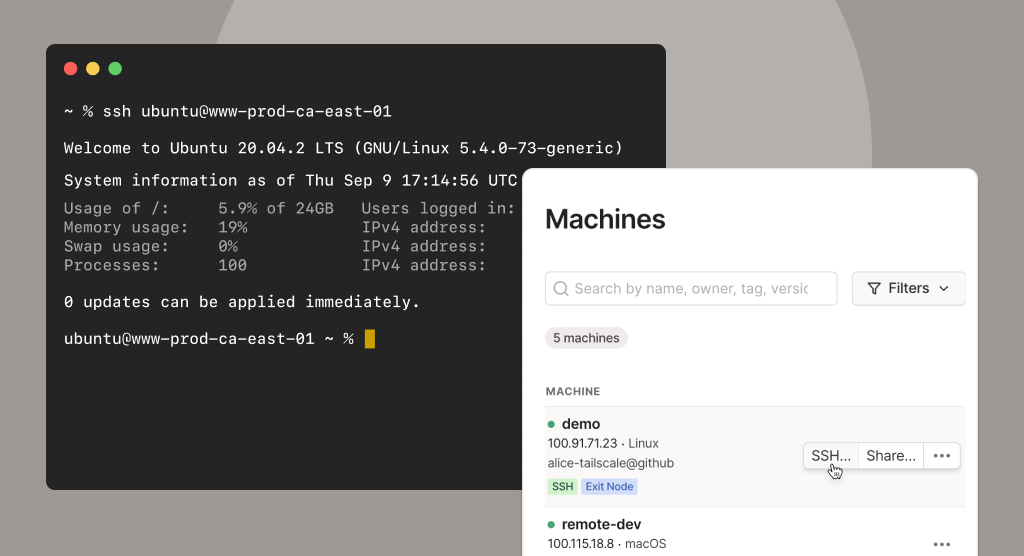The height and width of the screenshot is (556, 1024).
Task: Maximize the terminal with green button
Action: click(x=115, y=69)
